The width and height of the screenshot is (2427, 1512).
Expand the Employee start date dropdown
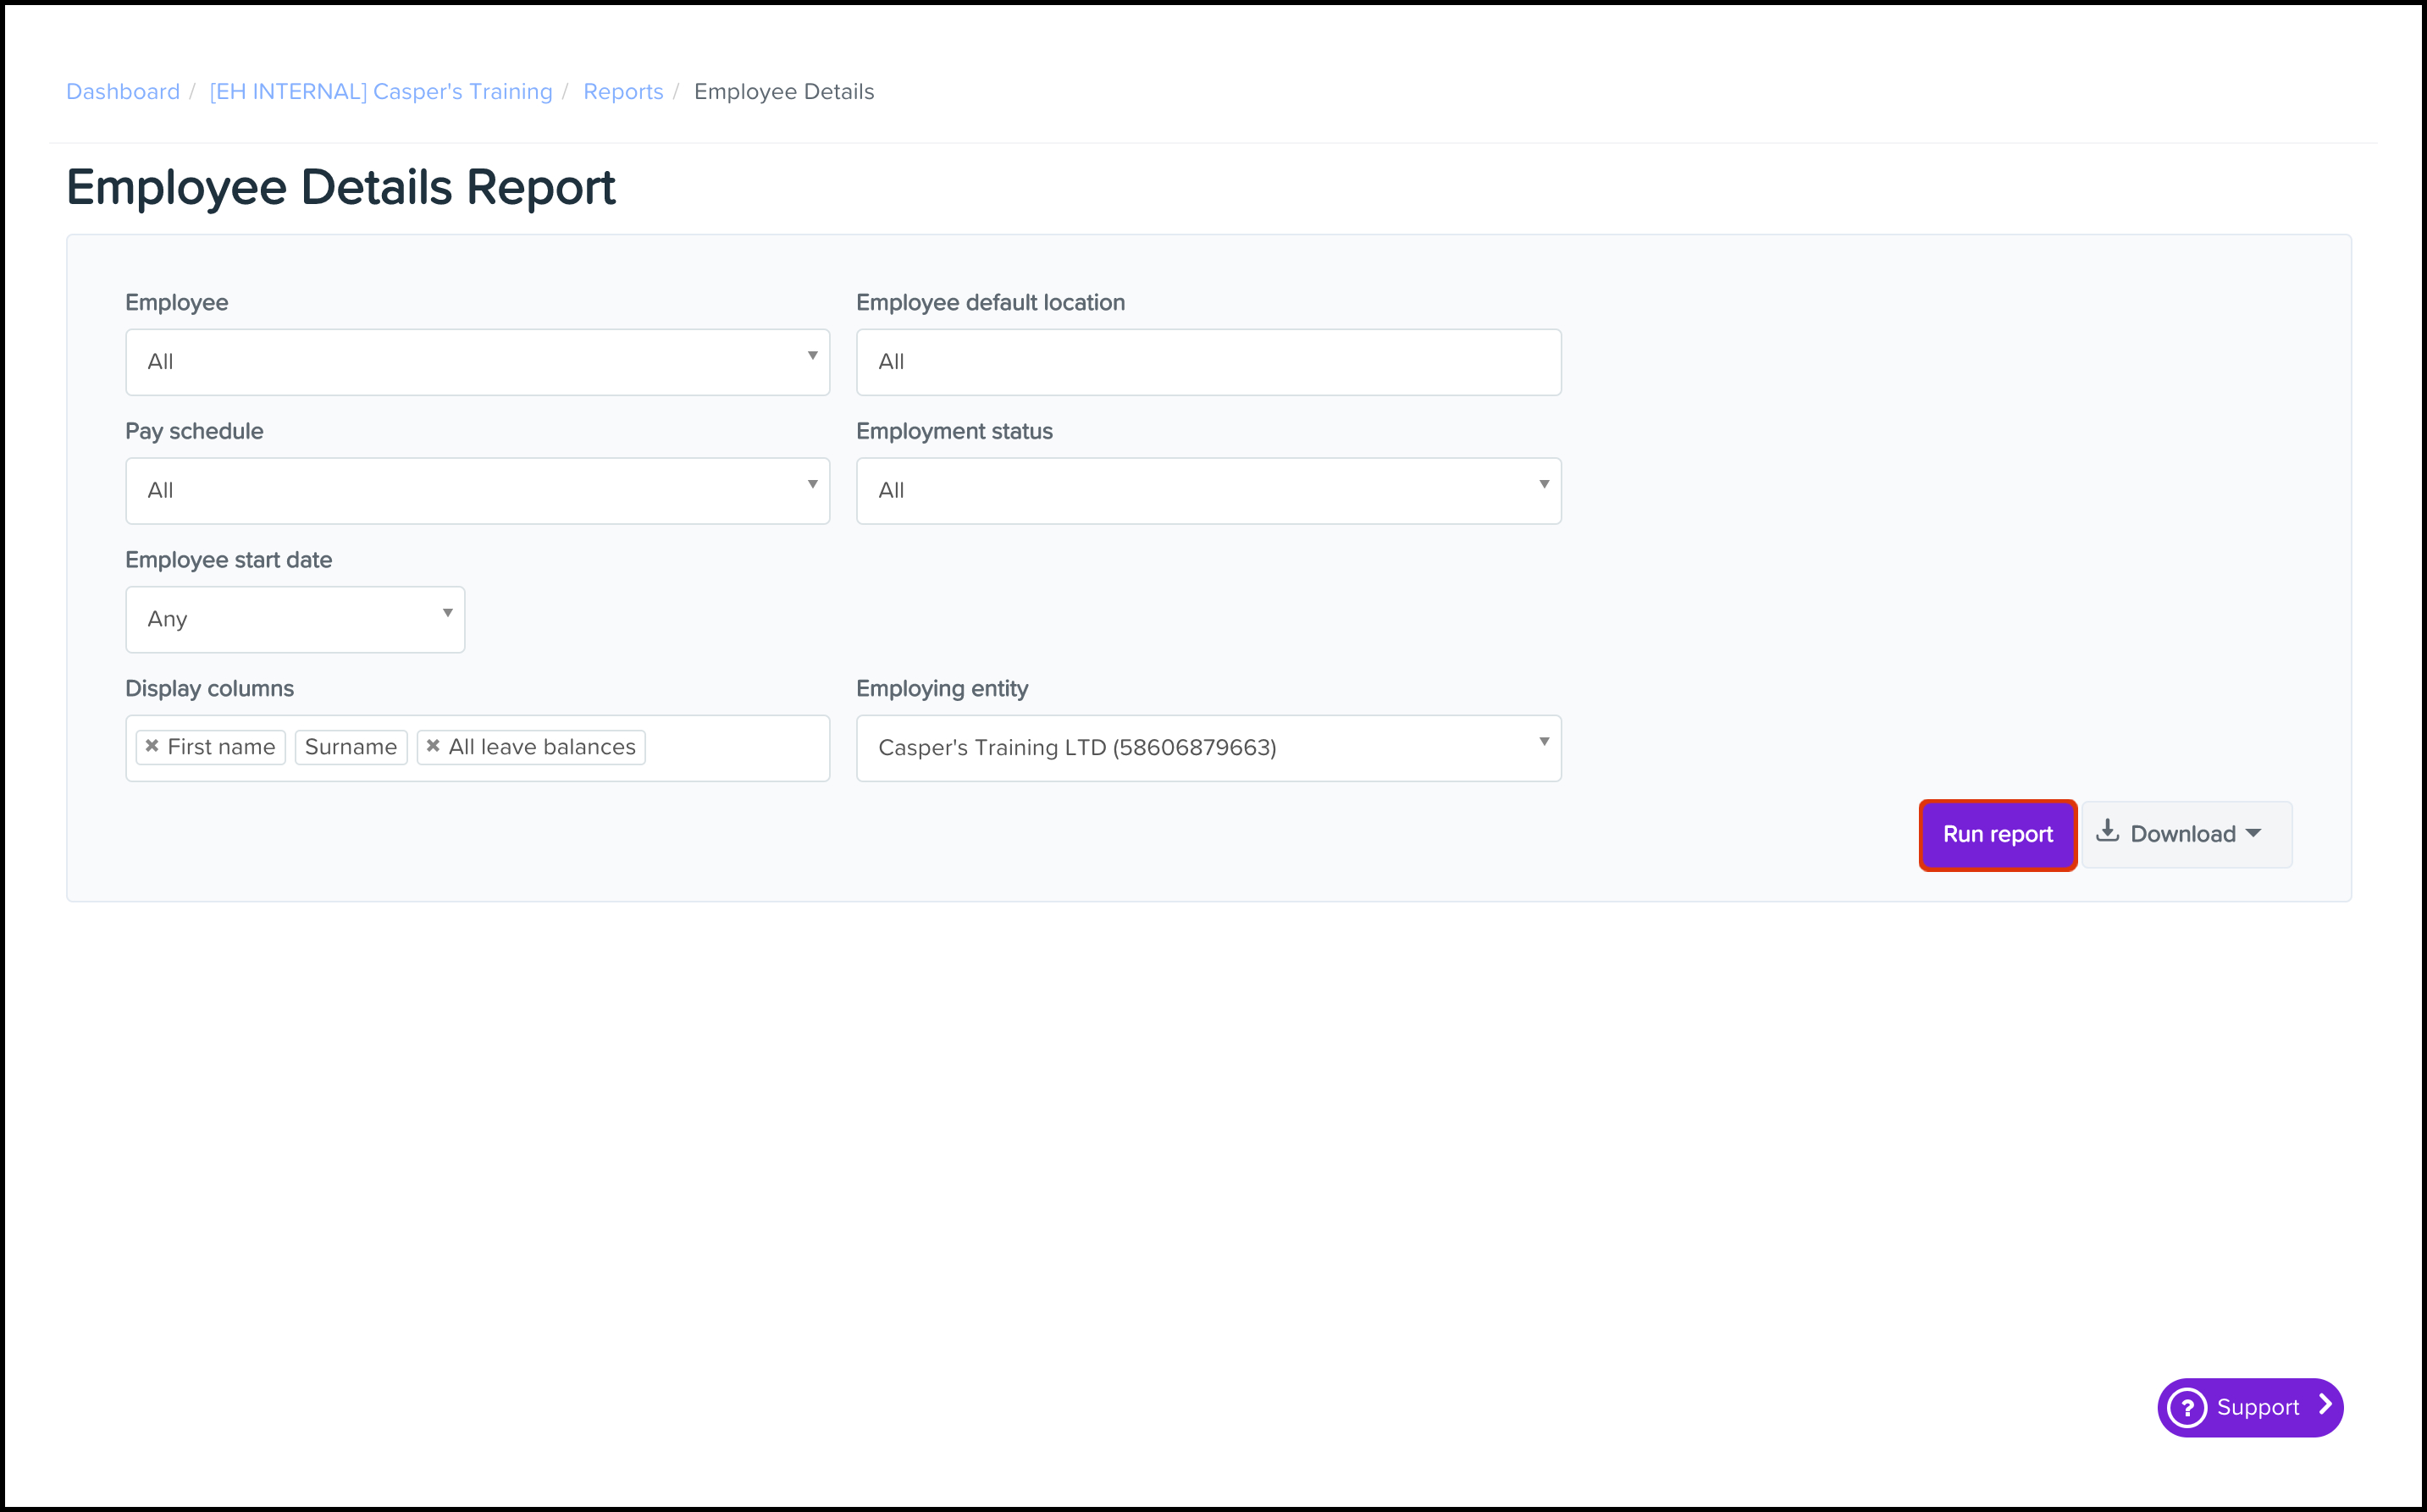[295, 619]
